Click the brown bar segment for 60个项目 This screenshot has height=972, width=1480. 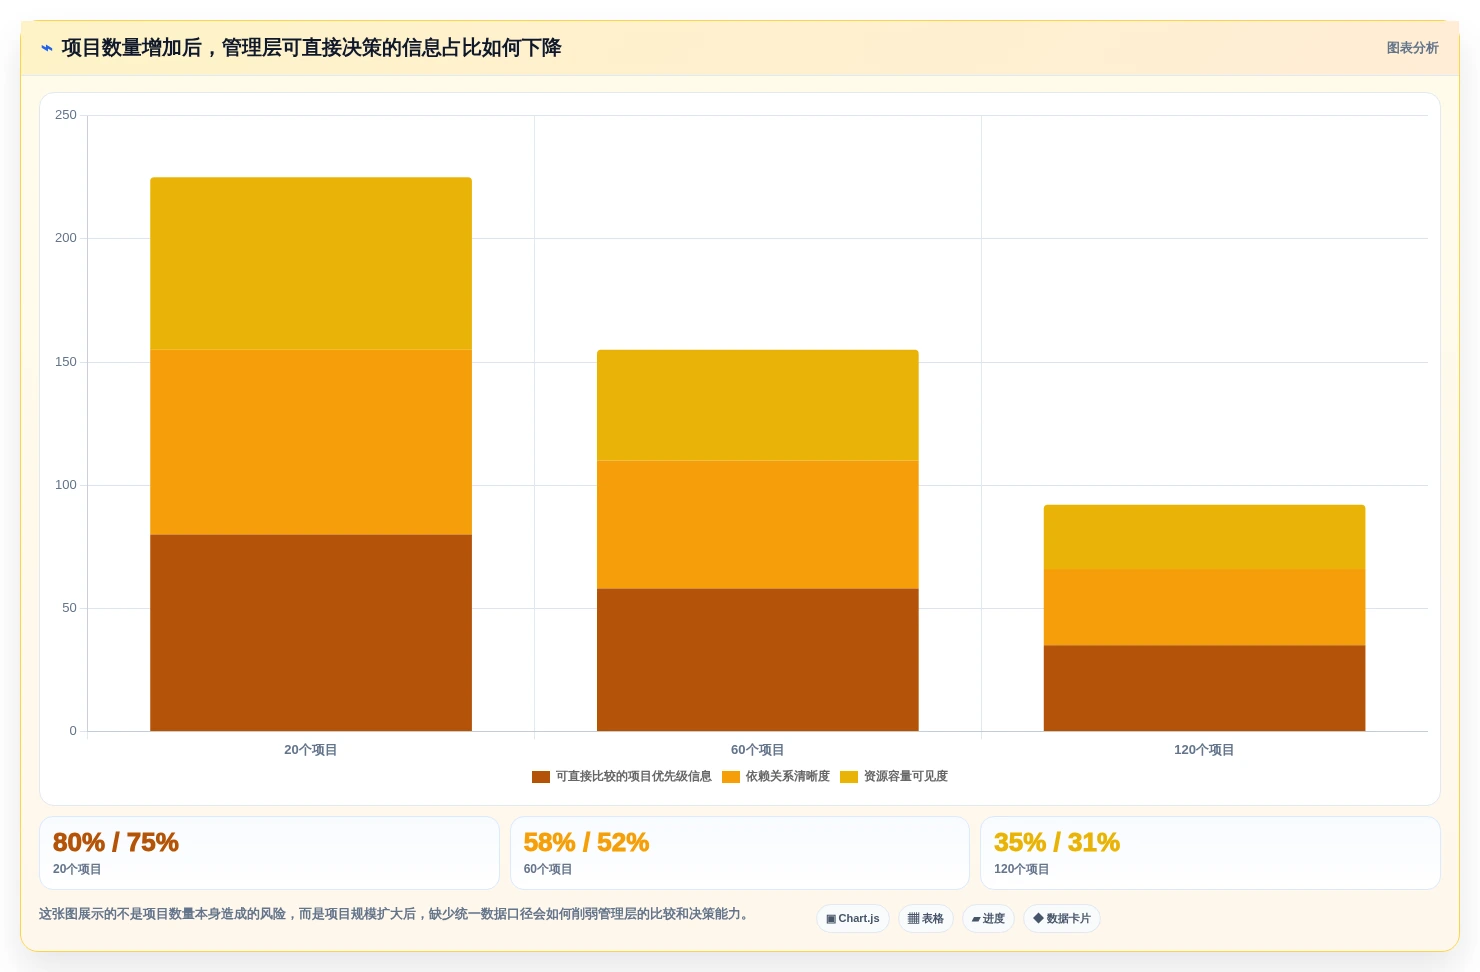[x=758, y=660]
